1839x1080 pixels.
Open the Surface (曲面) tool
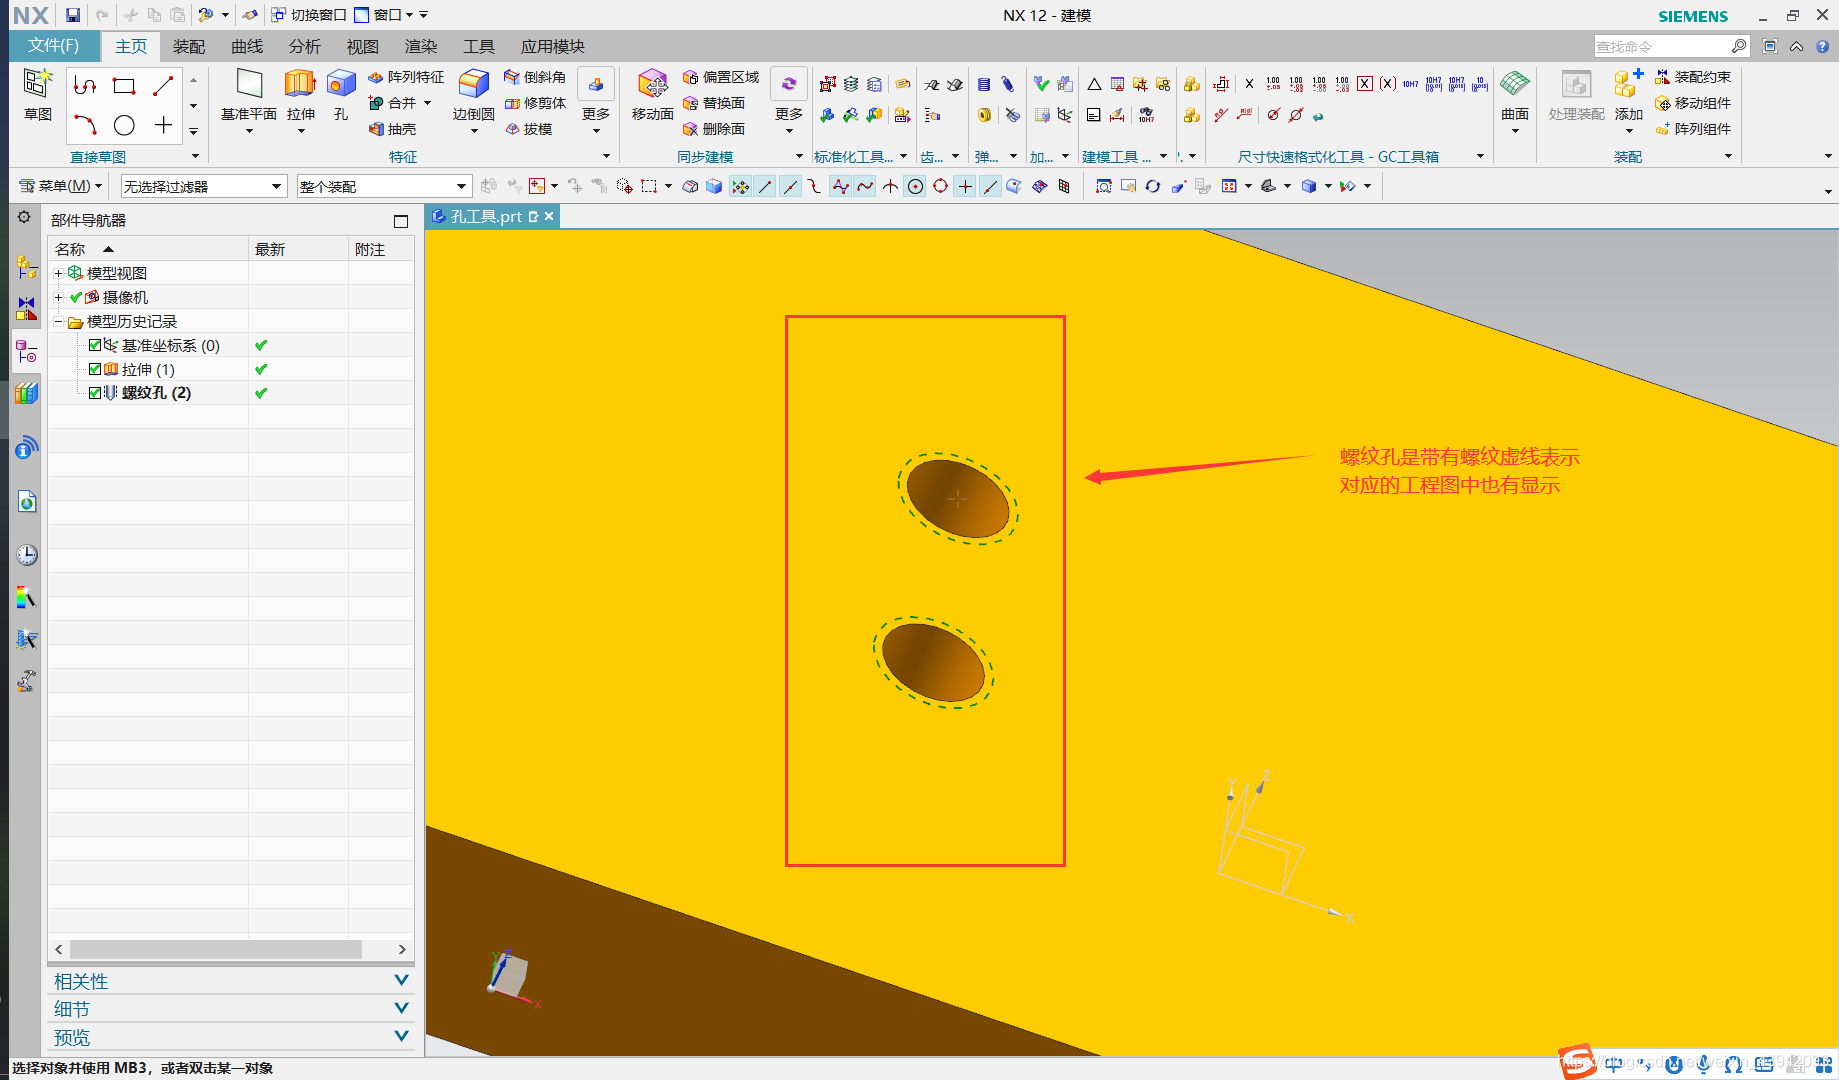1515,94
